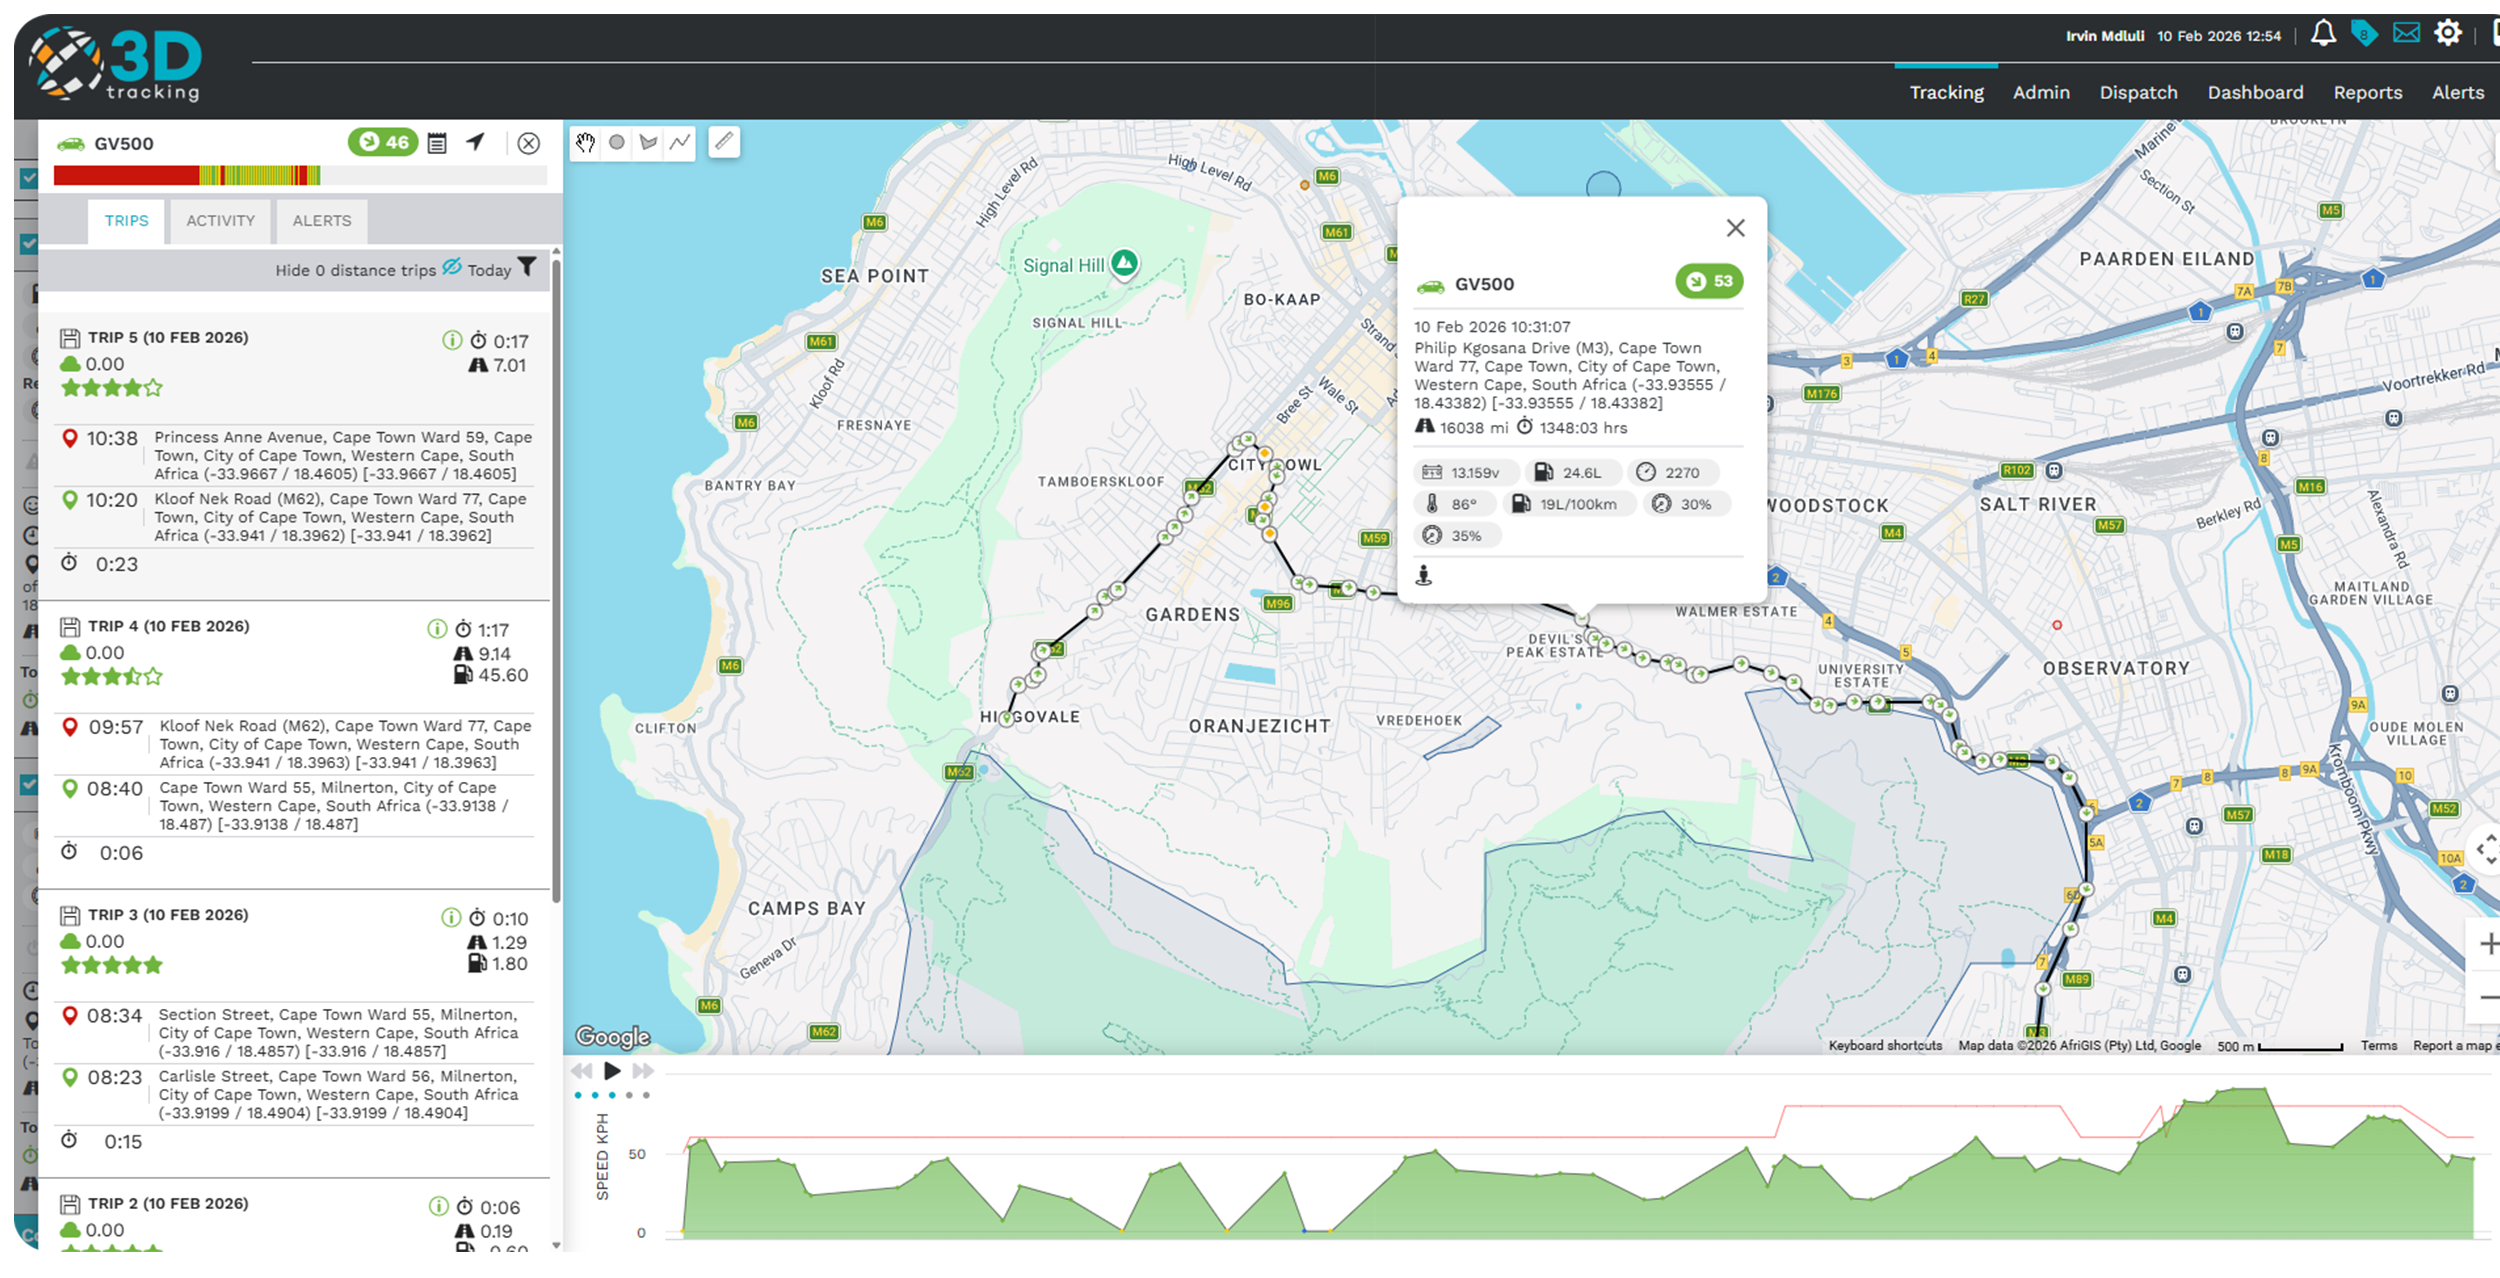The image size is (2500, 1278).
Task: Play the trip replay
Action: coord(612,1071)
